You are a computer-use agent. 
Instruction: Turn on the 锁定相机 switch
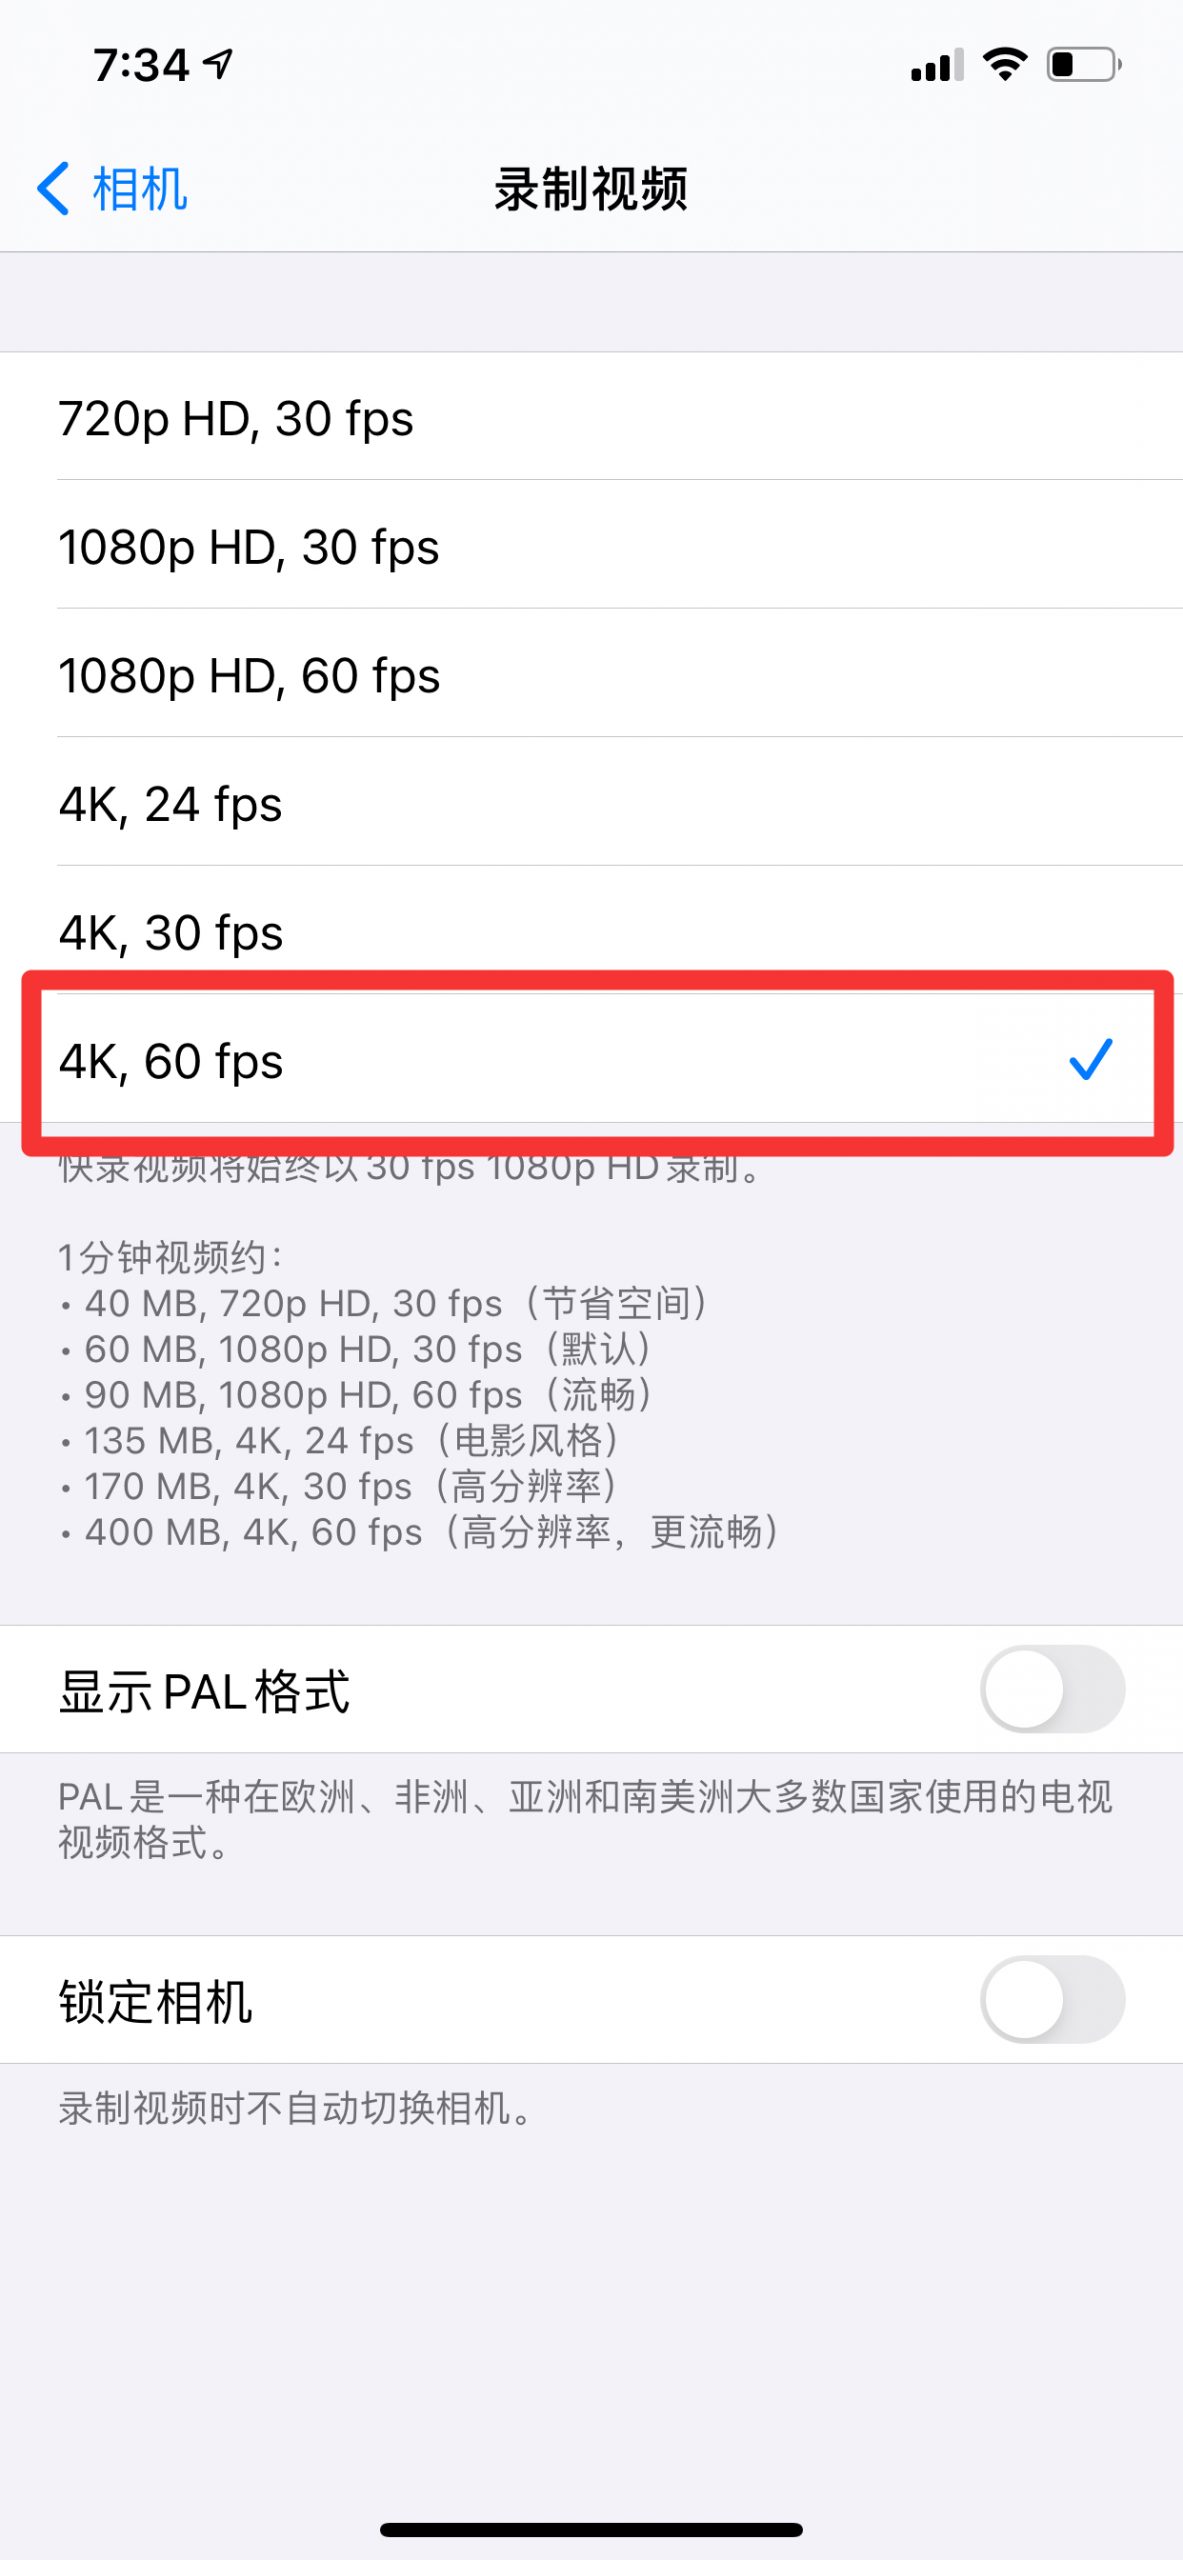click(1053, 1999)
